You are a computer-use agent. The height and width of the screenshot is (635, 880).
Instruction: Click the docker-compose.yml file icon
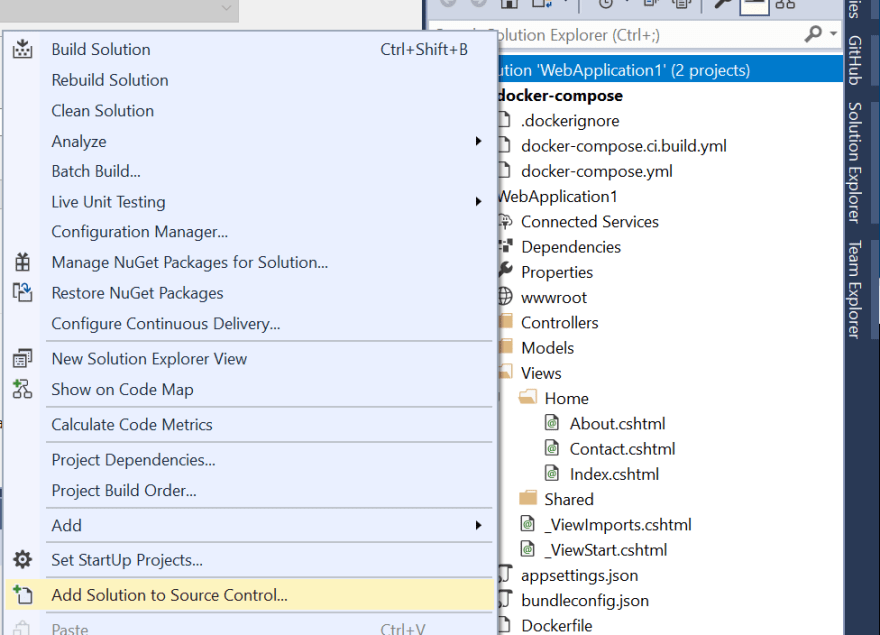(505, 171)
